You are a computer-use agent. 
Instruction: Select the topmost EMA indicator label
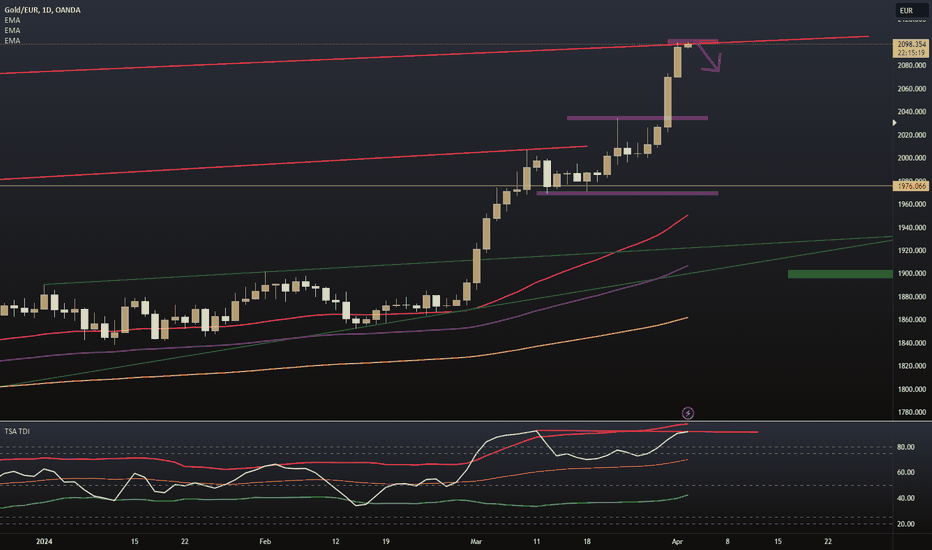tap(12, 20)
